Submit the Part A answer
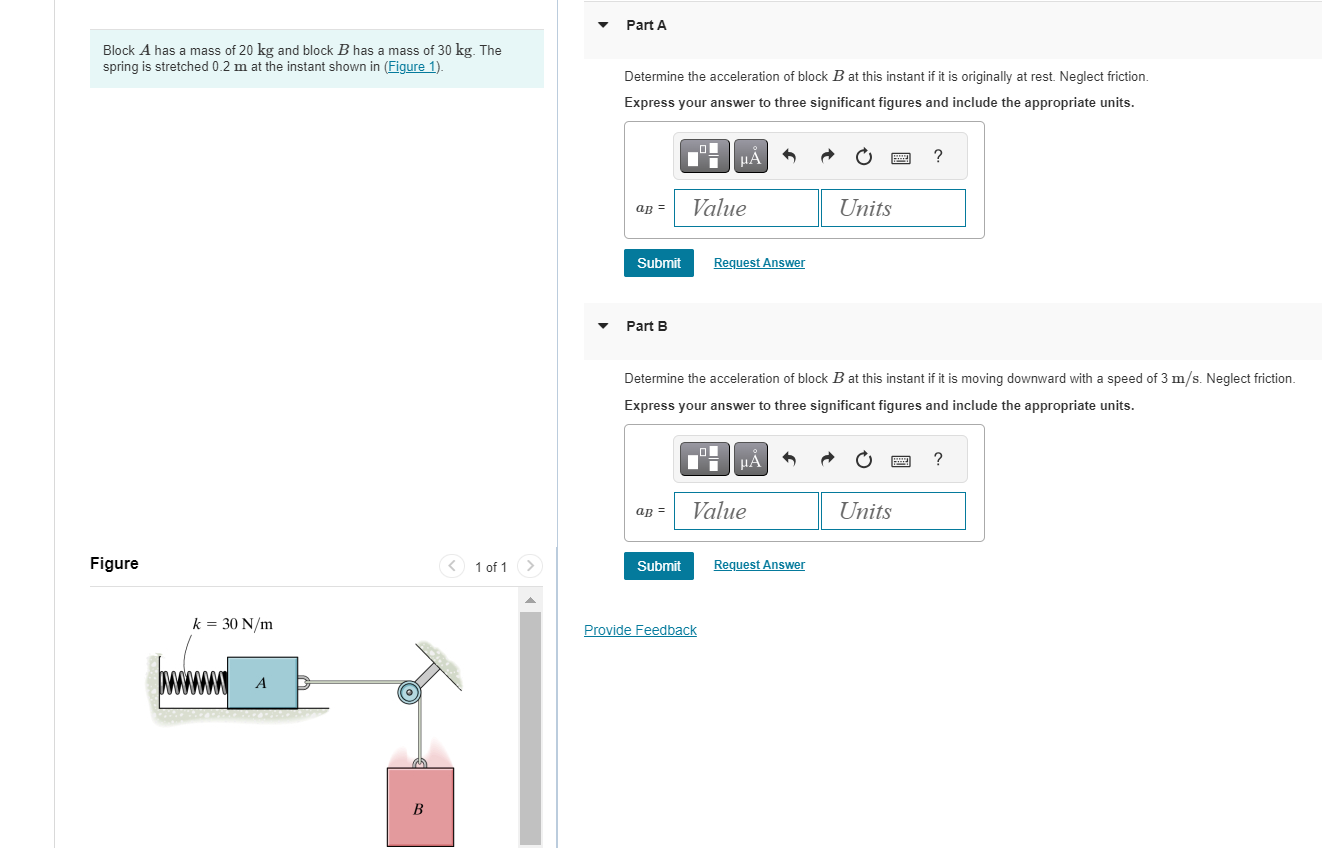1322x848 pixels. click(658, 262)
